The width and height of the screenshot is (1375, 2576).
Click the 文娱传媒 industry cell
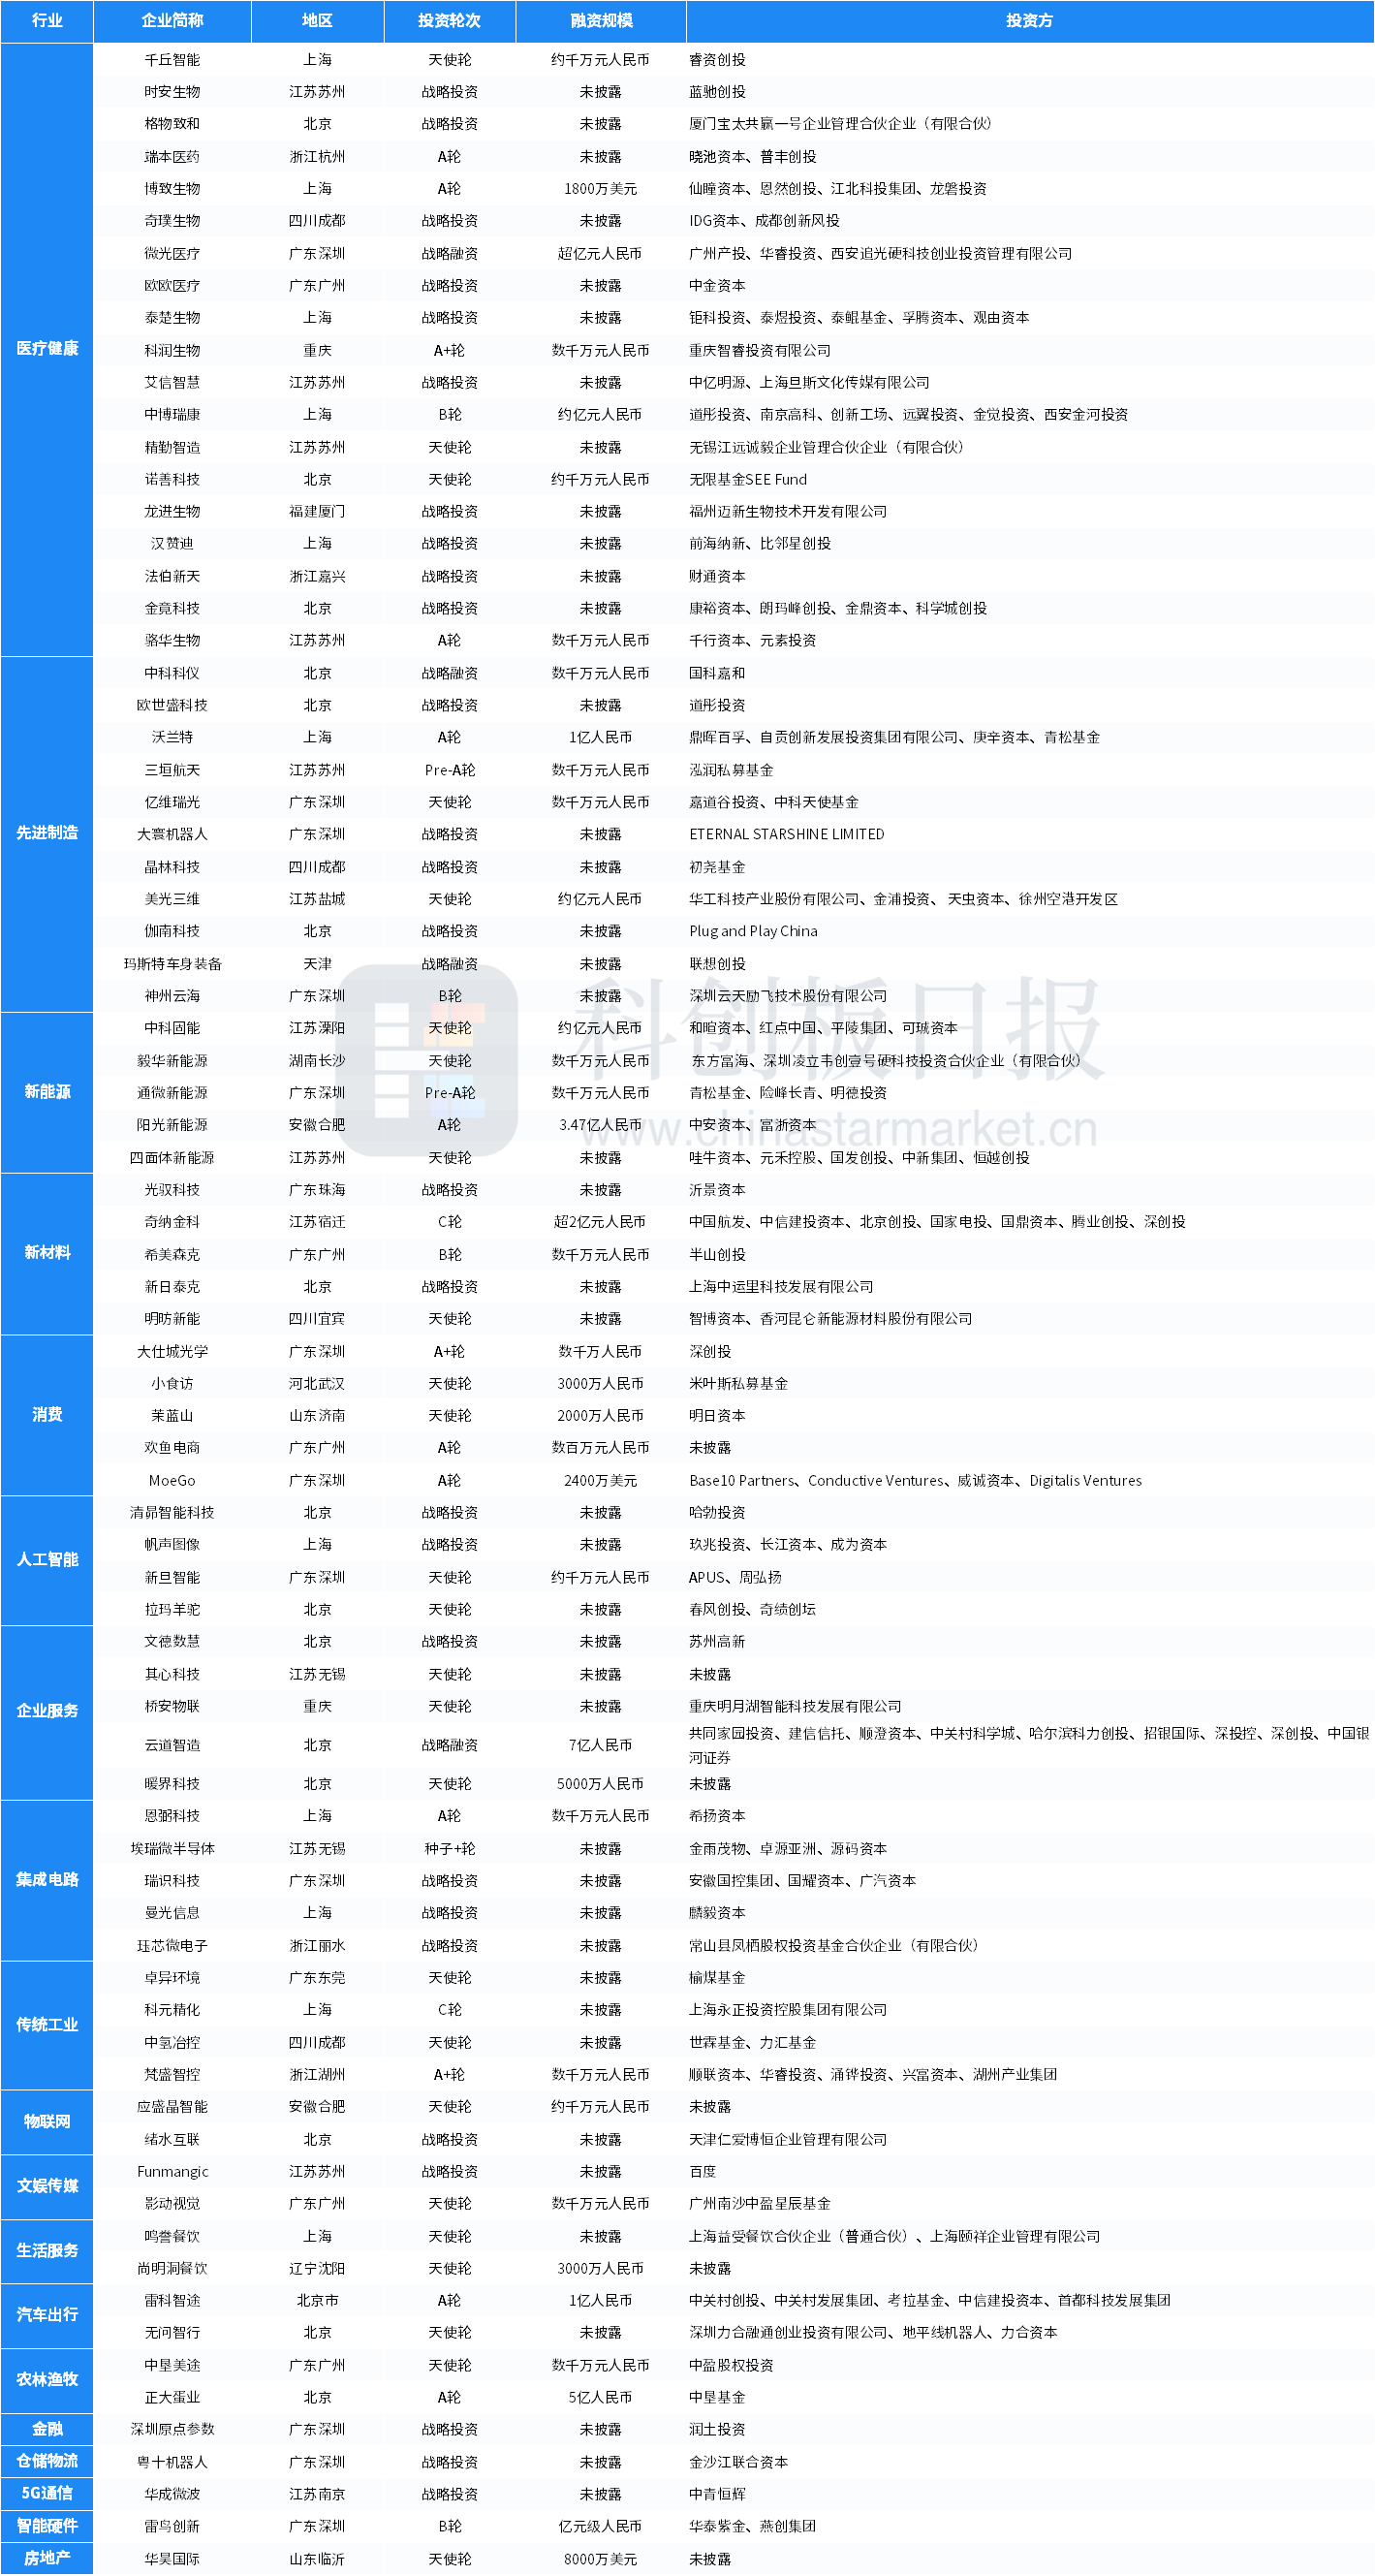tap(47, 2187)
